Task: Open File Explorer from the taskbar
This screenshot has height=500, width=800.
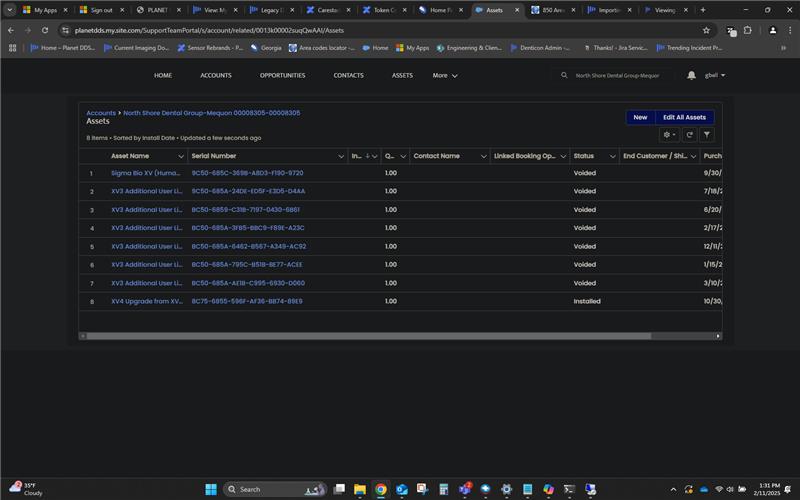Action: coord(360,489)
